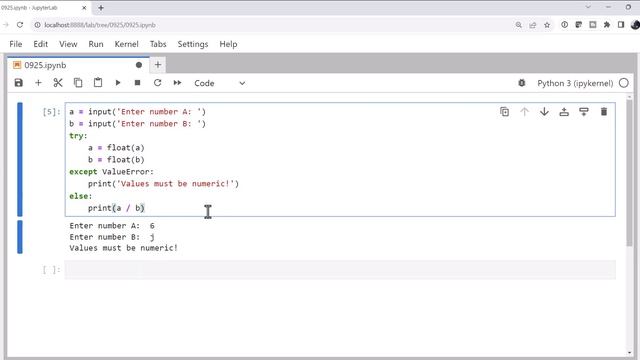Insert a cell below with the plus icon

[38, 83]
